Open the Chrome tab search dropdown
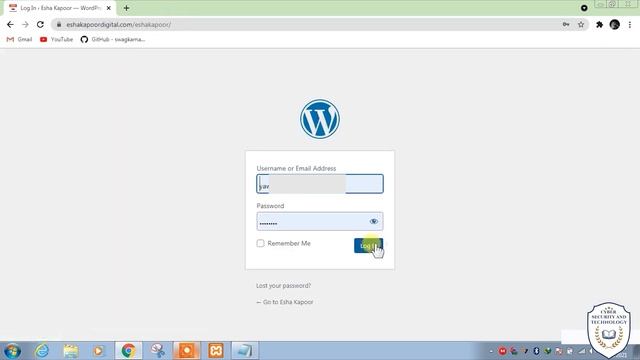Viewport: 640px width, 360px height. [x=584, y=8]
